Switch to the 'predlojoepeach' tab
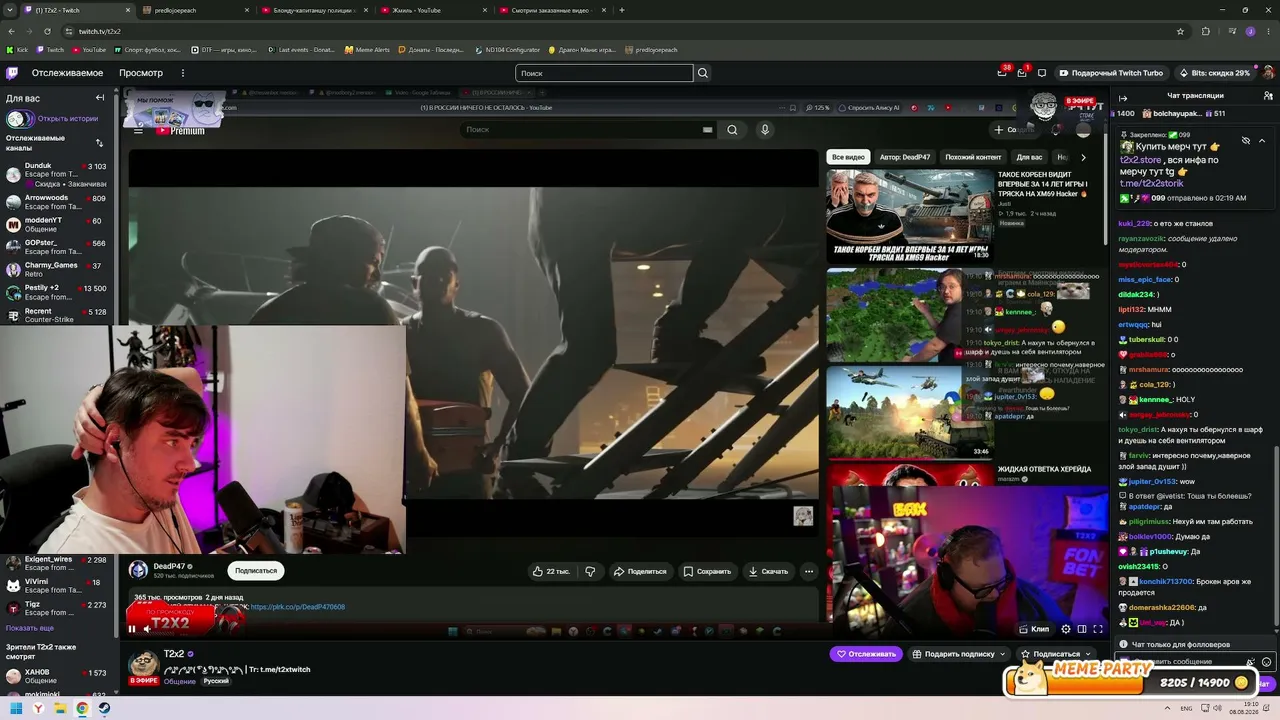This screenshot has width=1280, height=720. [x=195, y=10]
